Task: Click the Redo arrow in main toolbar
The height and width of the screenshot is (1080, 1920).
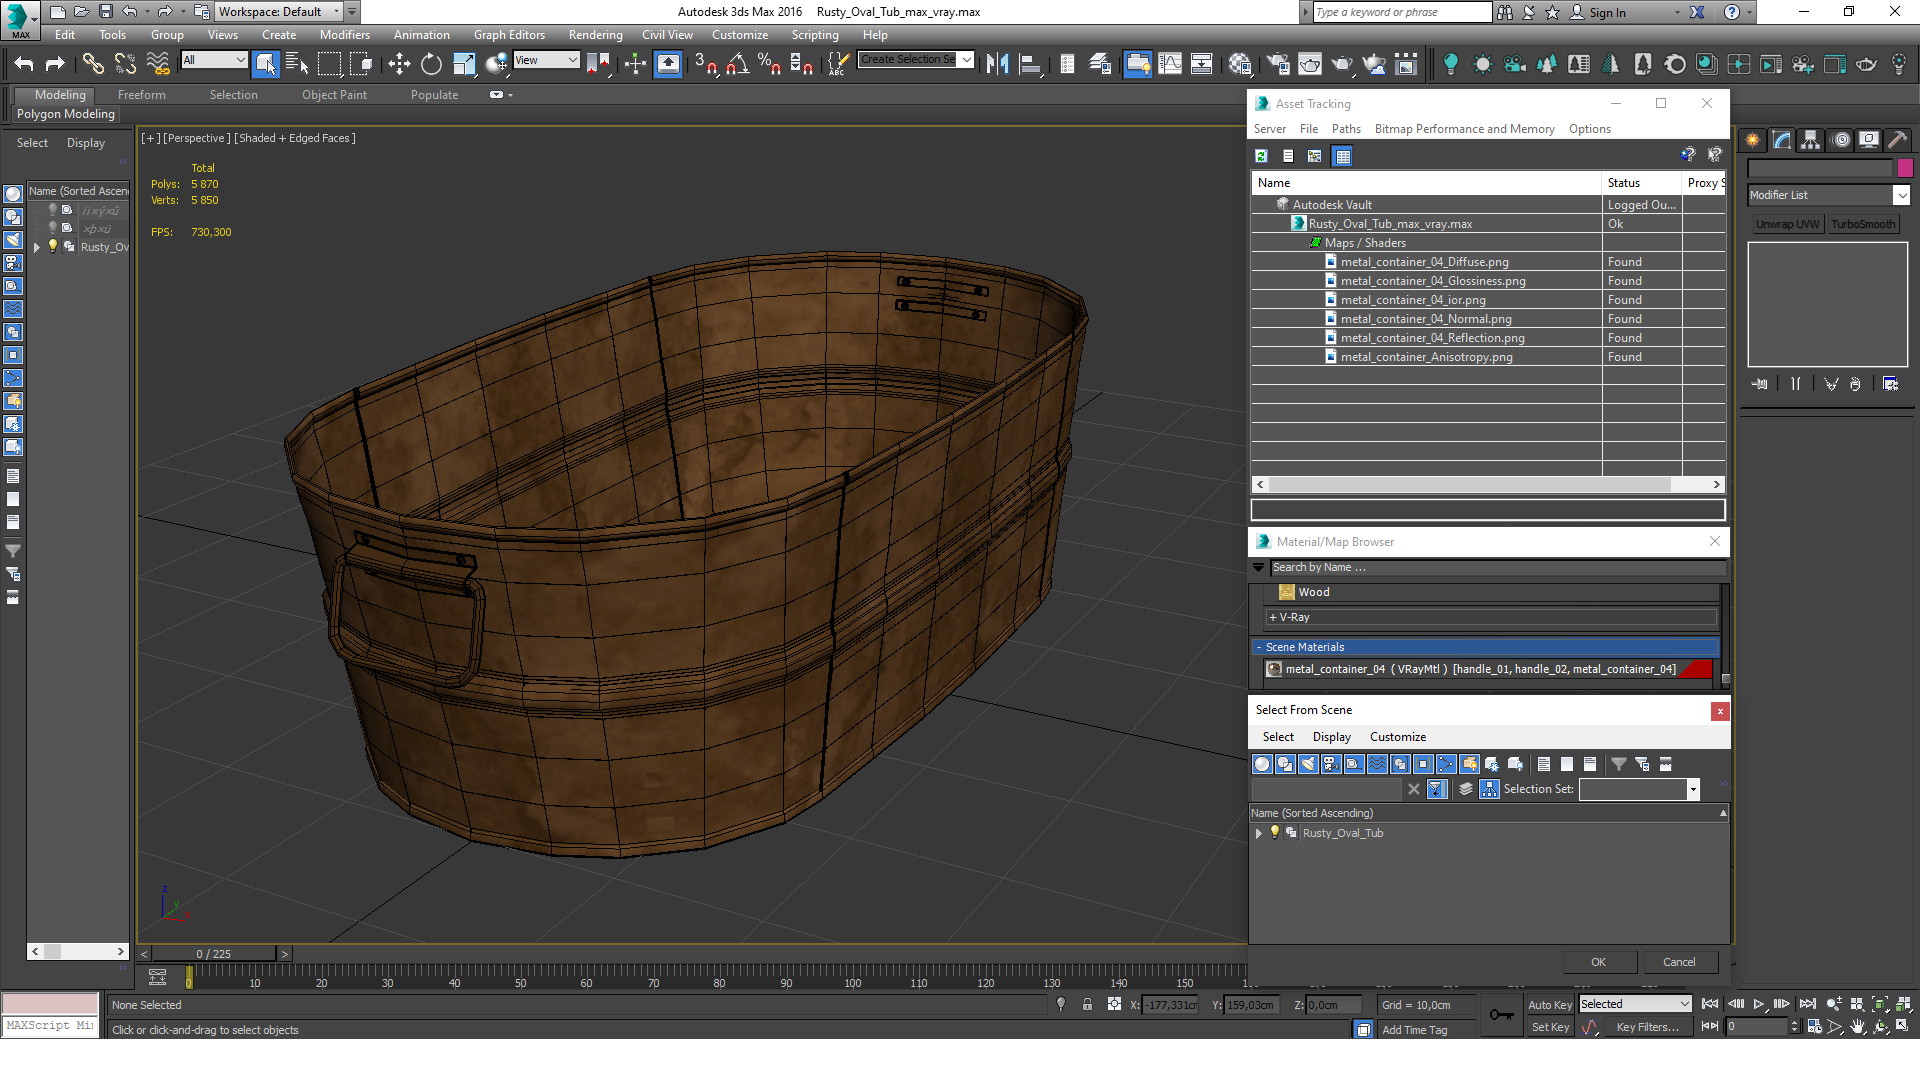Action: click(x=55, y=64)
